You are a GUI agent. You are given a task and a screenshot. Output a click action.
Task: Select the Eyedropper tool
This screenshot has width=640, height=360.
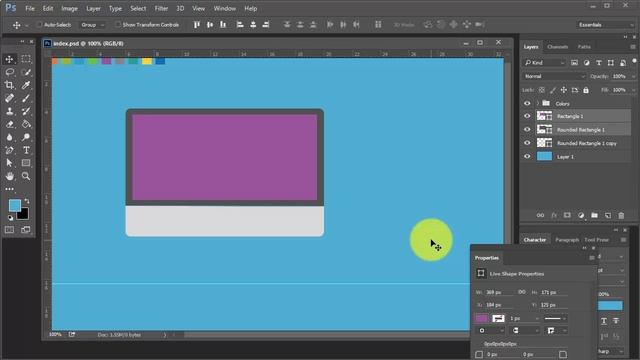pos(26,85)
